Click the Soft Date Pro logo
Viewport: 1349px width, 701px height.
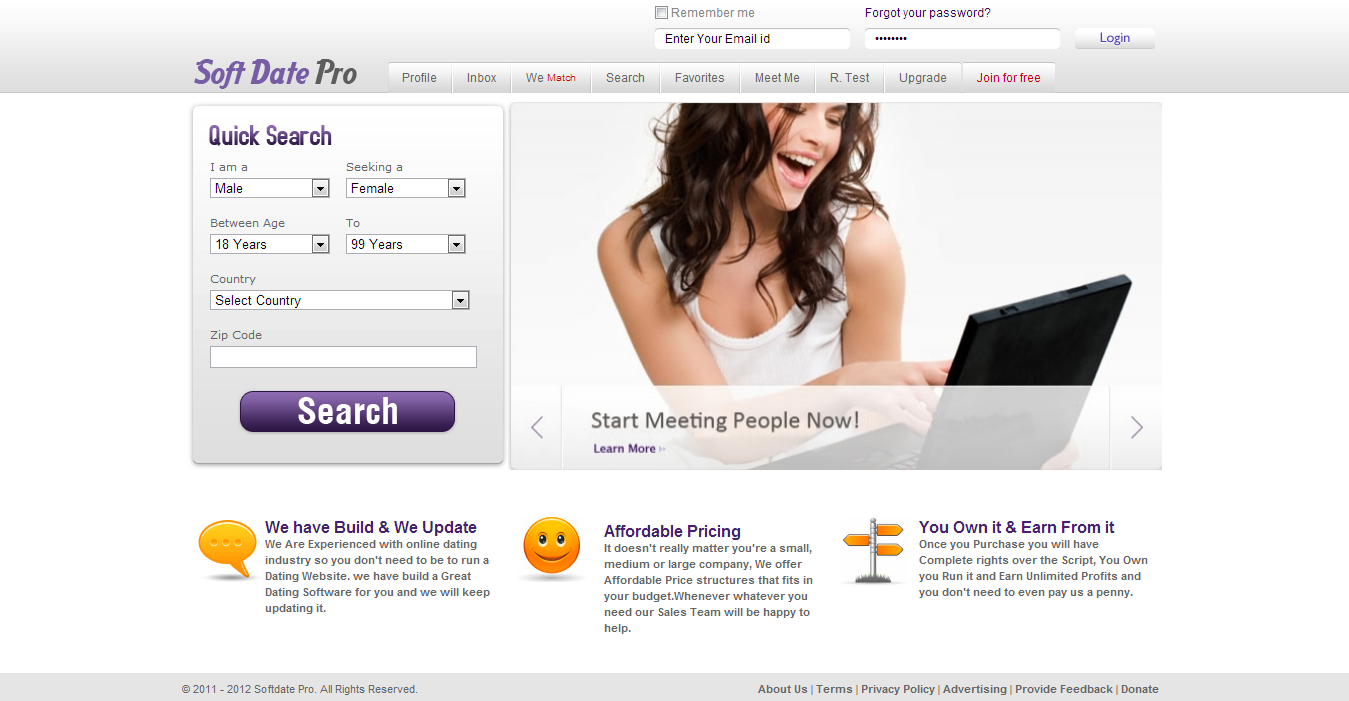click(x=274, y=71)
